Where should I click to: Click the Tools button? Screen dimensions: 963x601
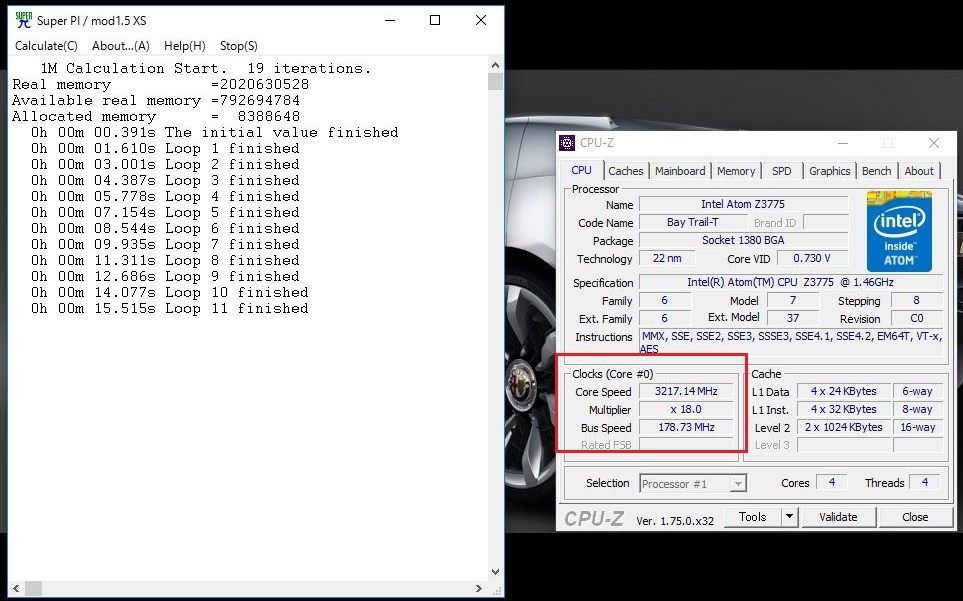click(x=753, y=517)
